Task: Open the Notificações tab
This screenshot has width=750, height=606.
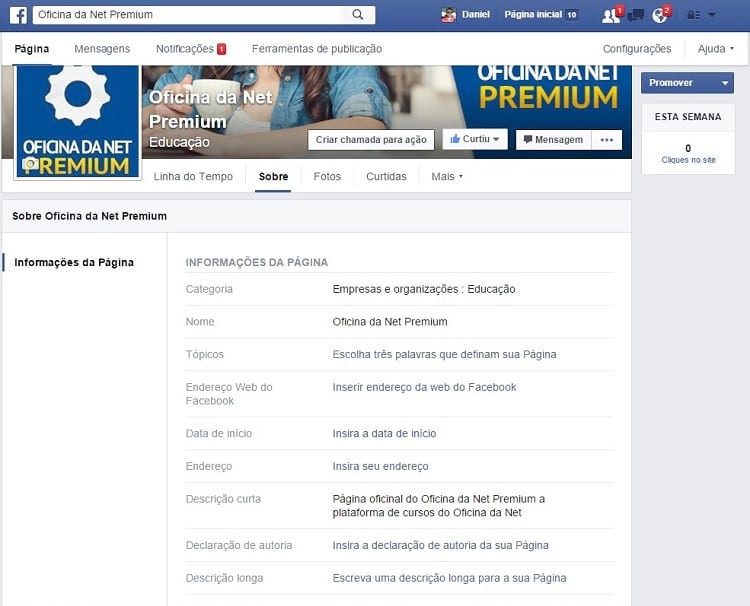Action: coord(190,49)
